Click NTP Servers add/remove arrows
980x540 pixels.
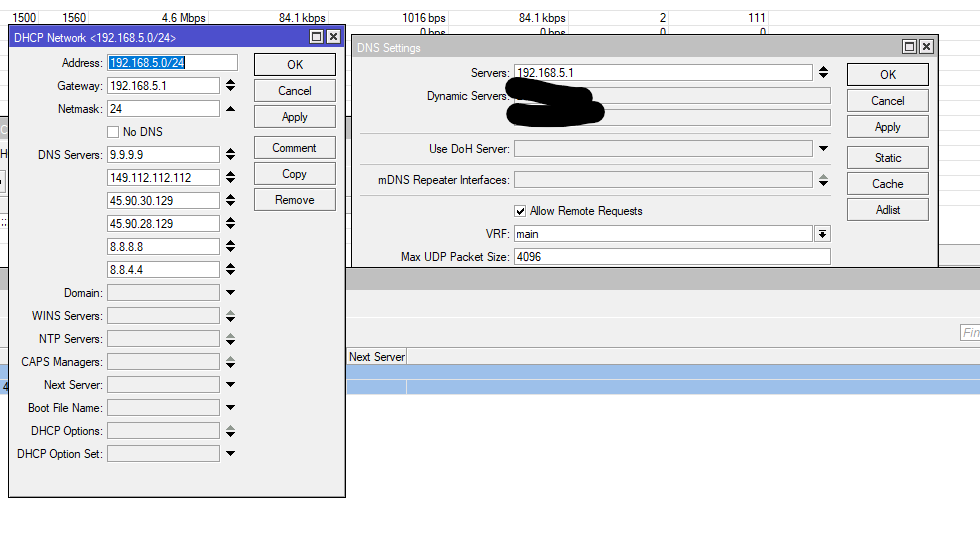point(231,339)
